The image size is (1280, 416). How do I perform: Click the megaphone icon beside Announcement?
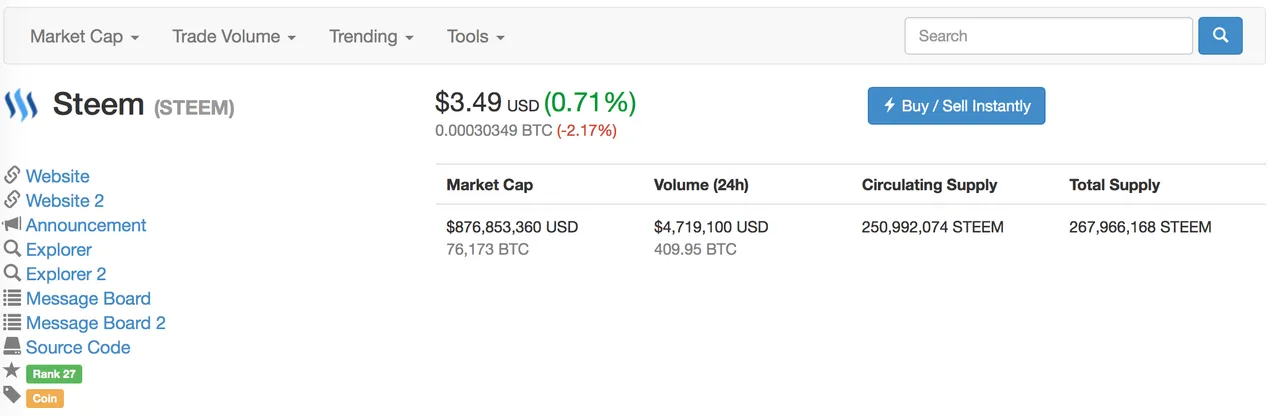pyautogui.click(x=12, y=225)
